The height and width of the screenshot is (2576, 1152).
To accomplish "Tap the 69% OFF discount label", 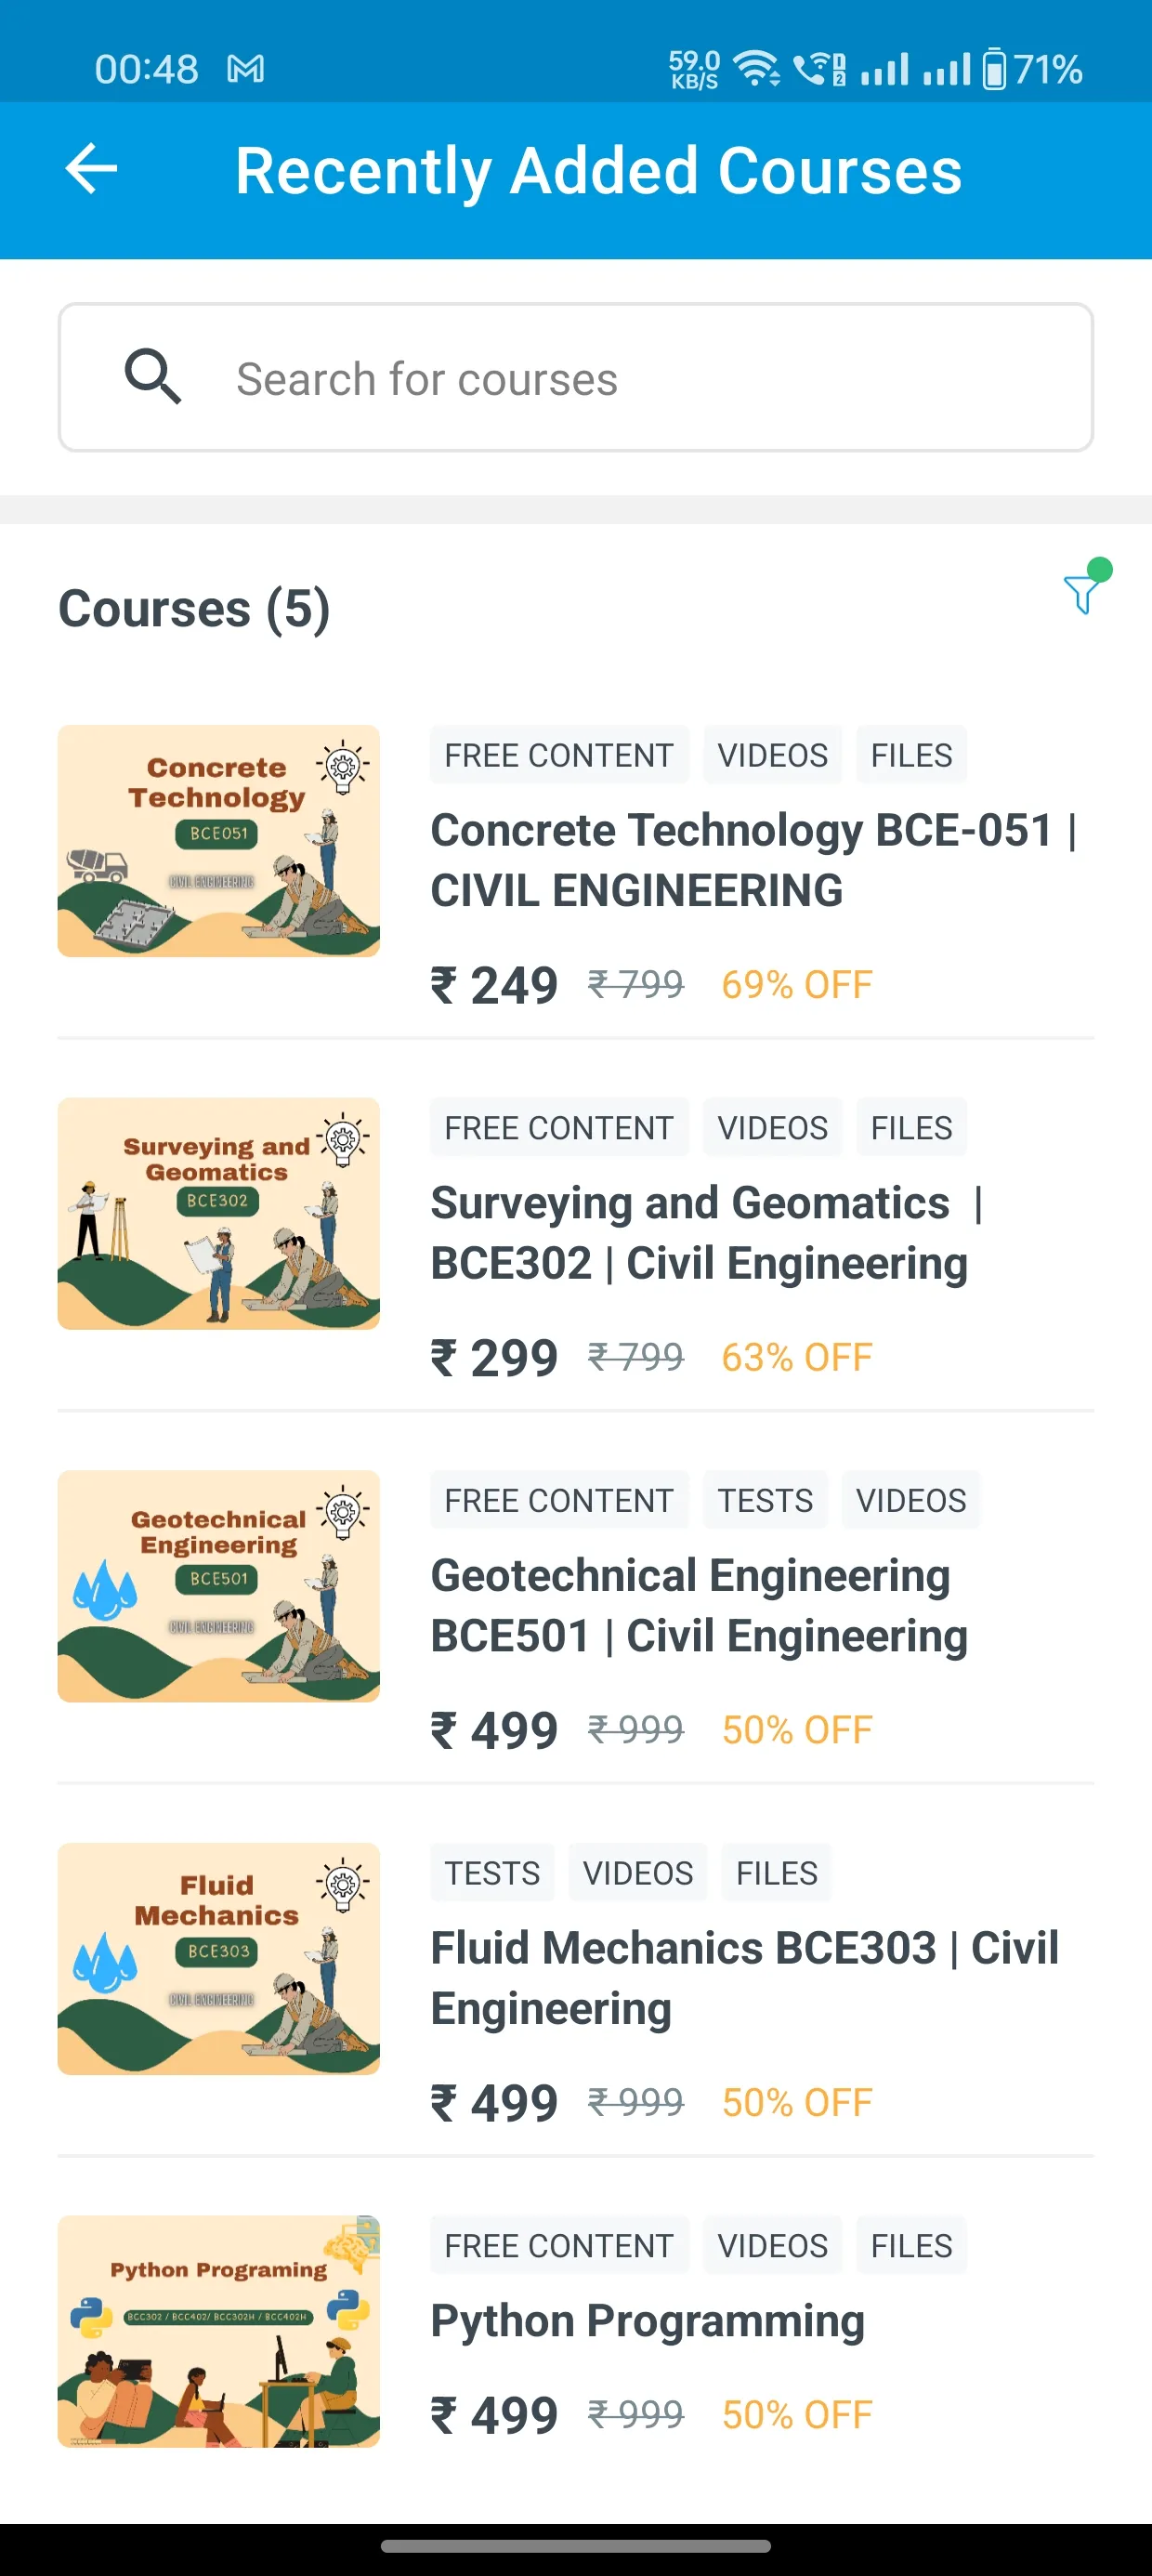I will coord(797,985).
